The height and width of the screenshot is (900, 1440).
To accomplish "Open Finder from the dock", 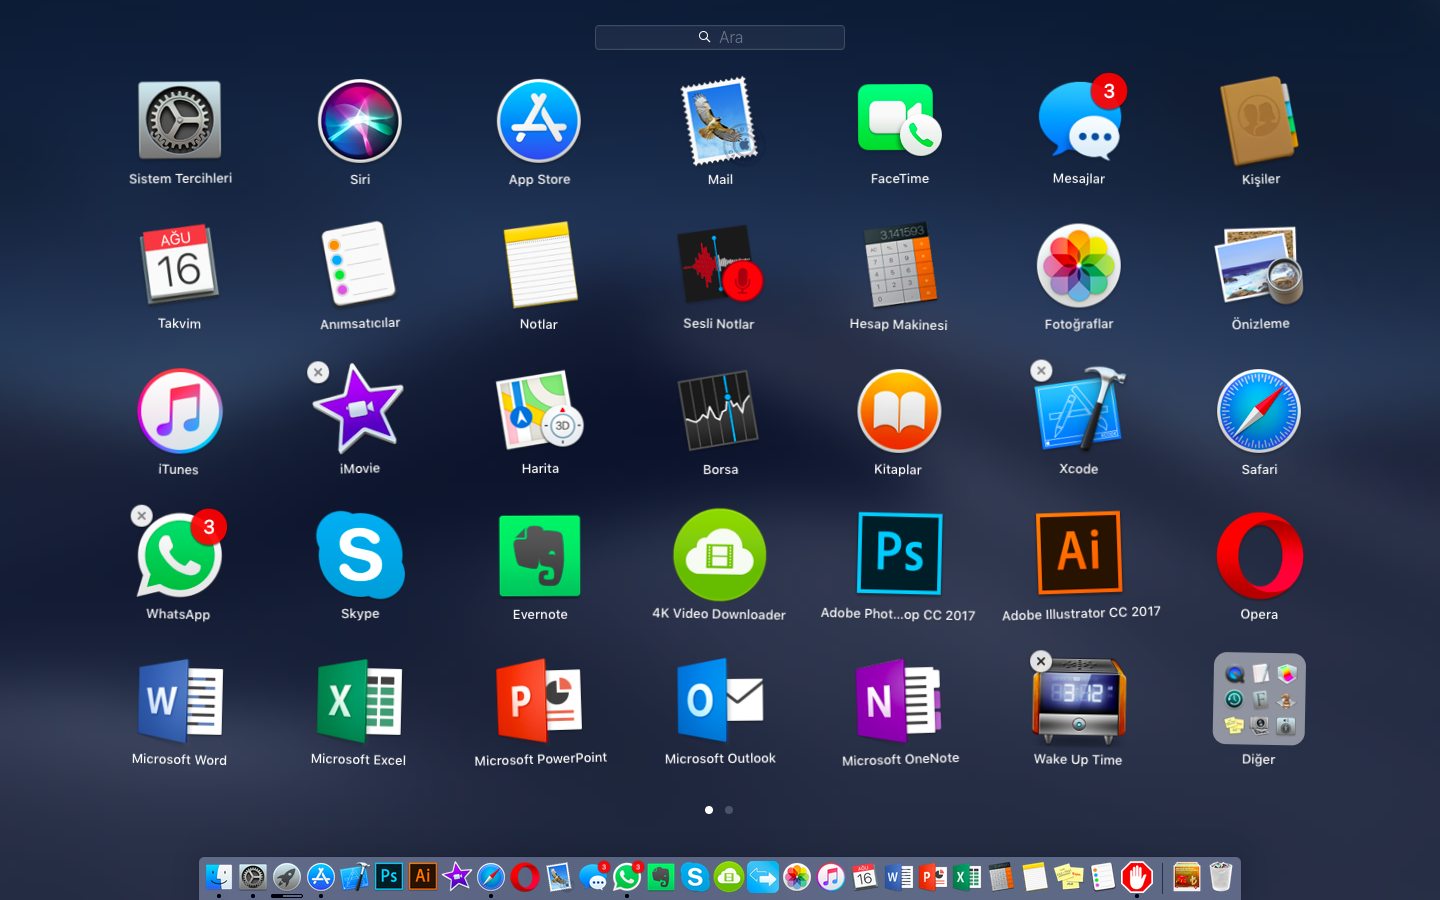I will [219, 877].
